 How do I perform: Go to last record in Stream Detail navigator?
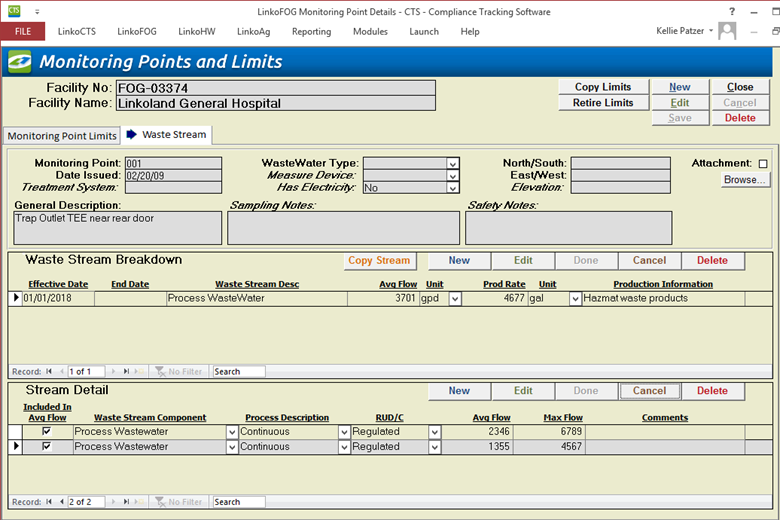click(126, 502)
